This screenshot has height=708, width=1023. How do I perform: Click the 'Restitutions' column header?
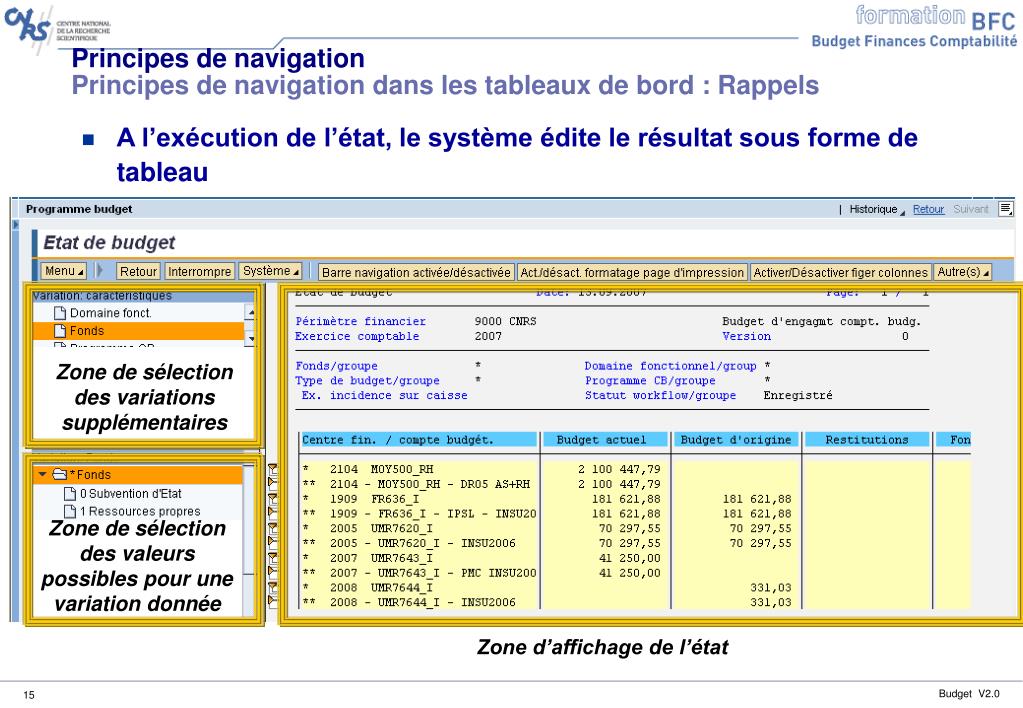pyautogui.click(x=867, y=440)
